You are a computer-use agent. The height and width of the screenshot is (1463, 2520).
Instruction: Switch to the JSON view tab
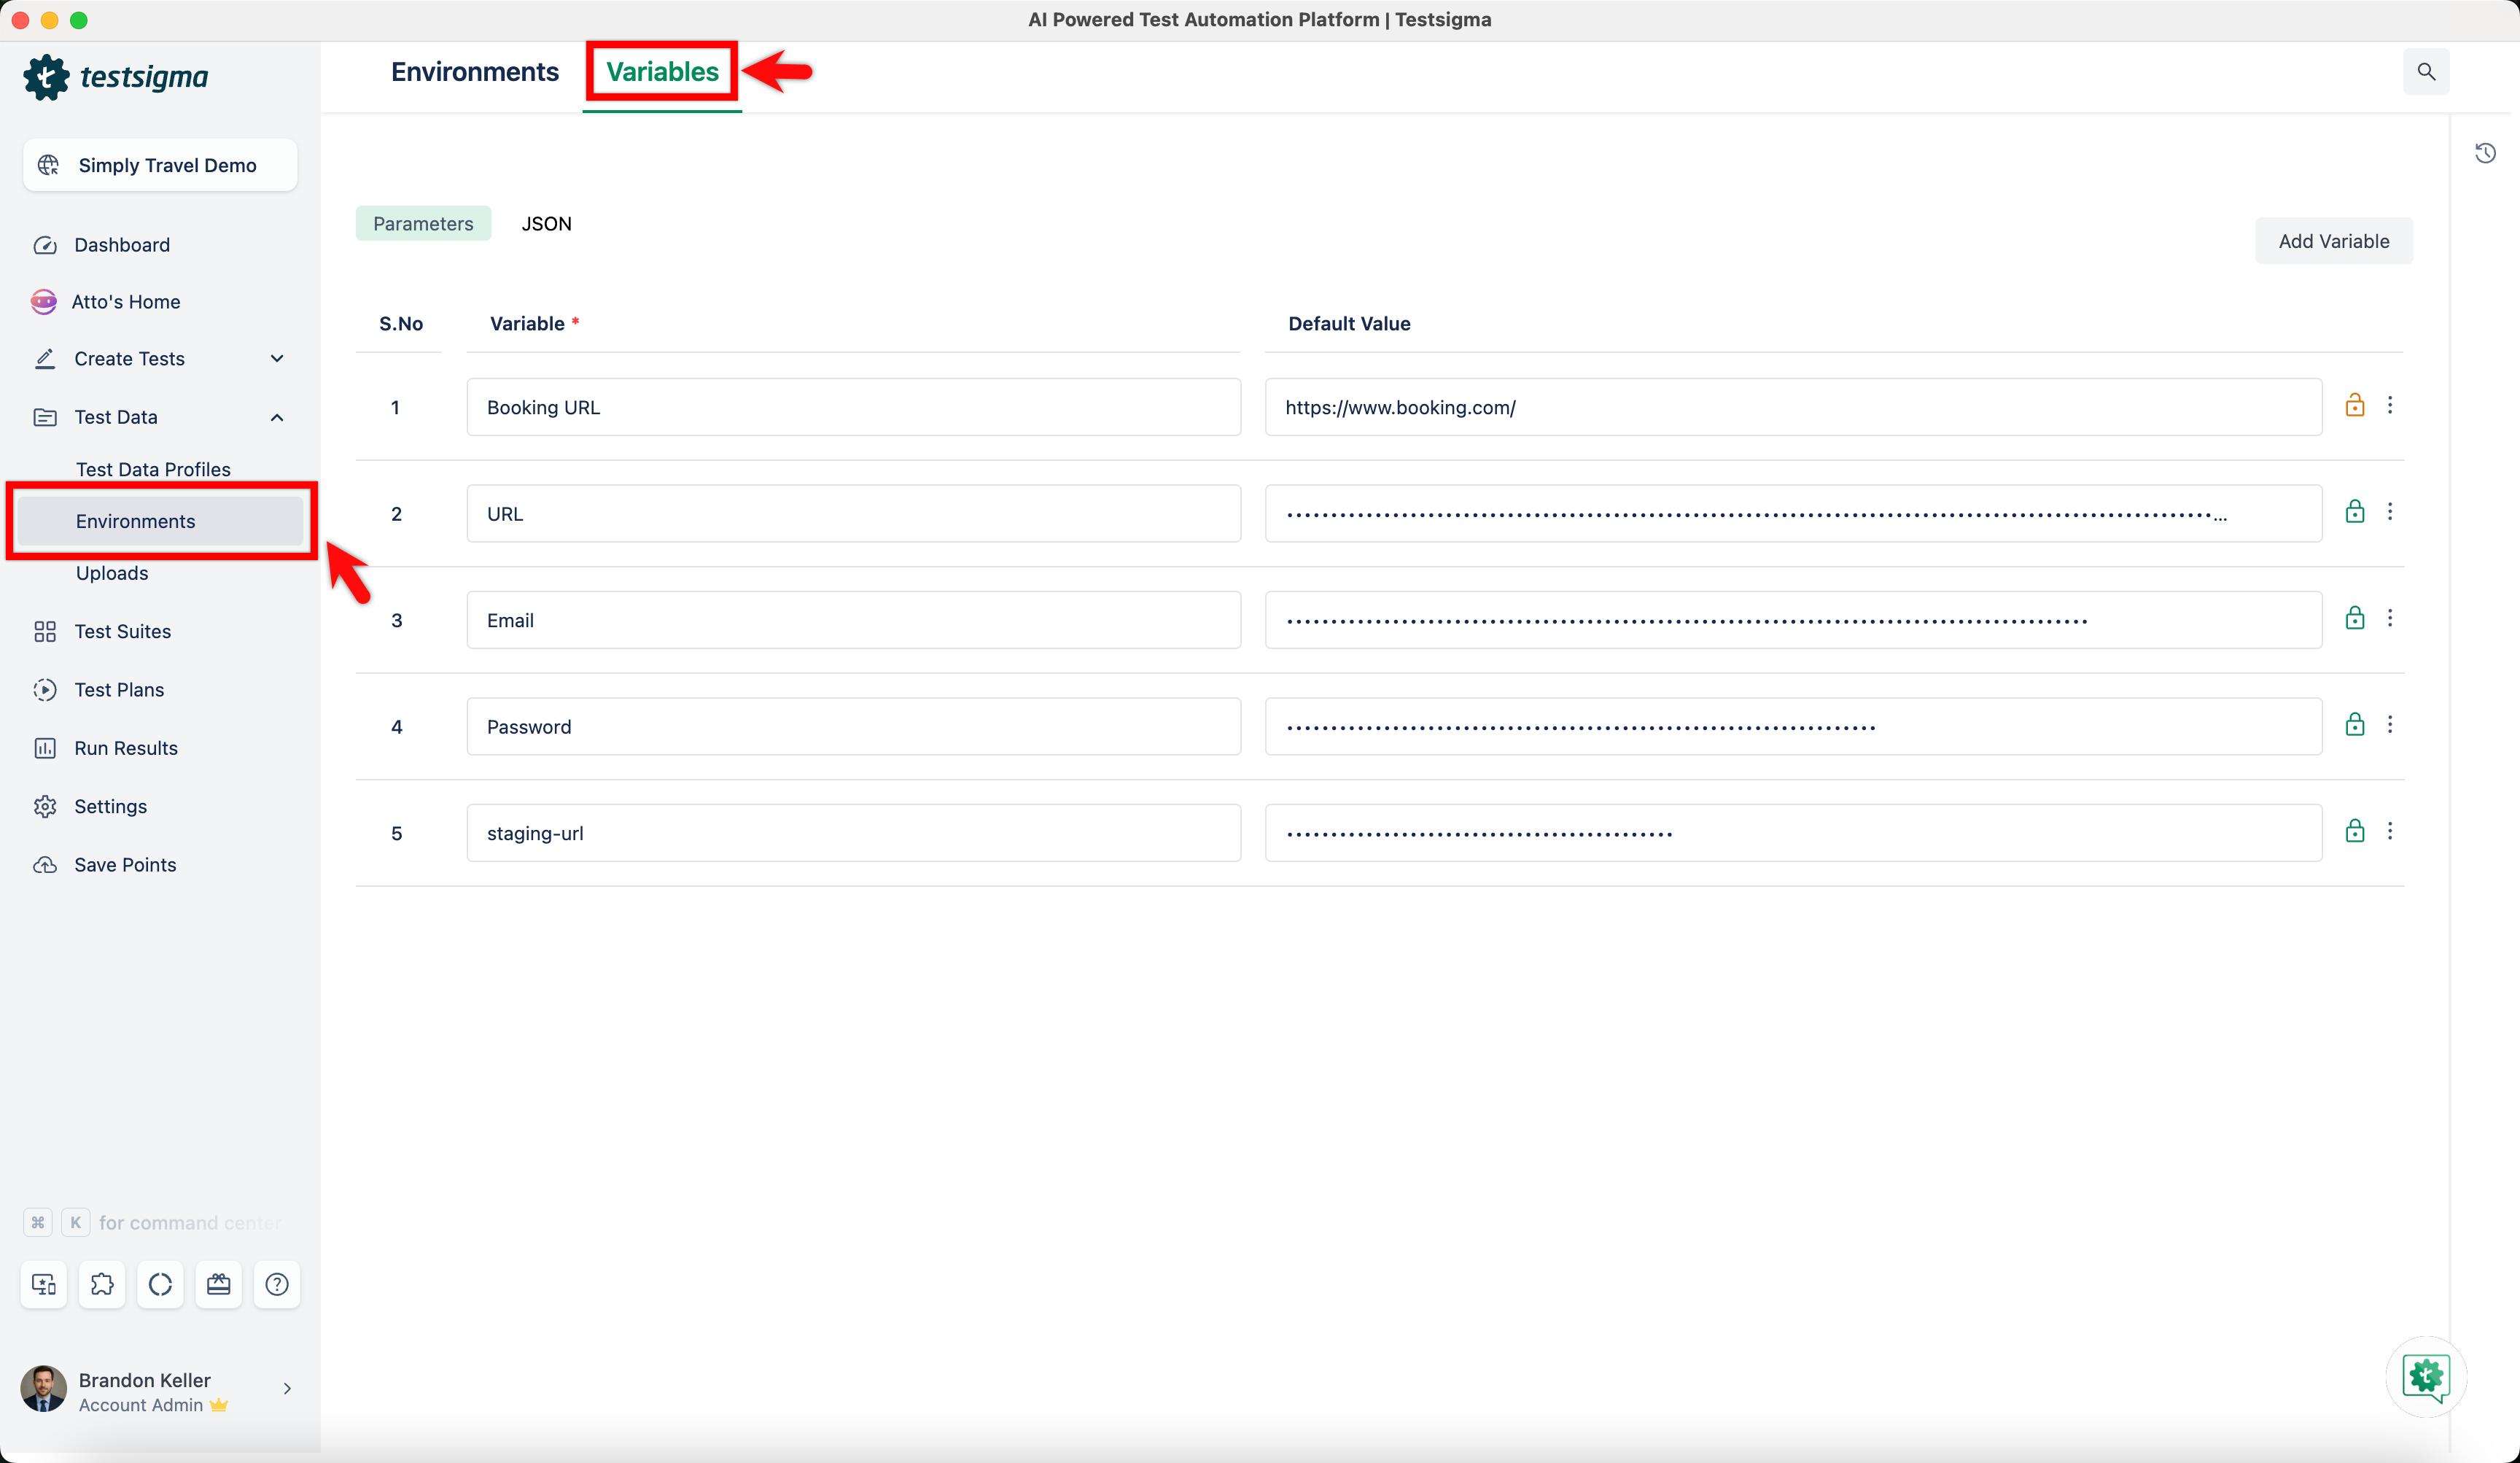click(x=546, y=224)
